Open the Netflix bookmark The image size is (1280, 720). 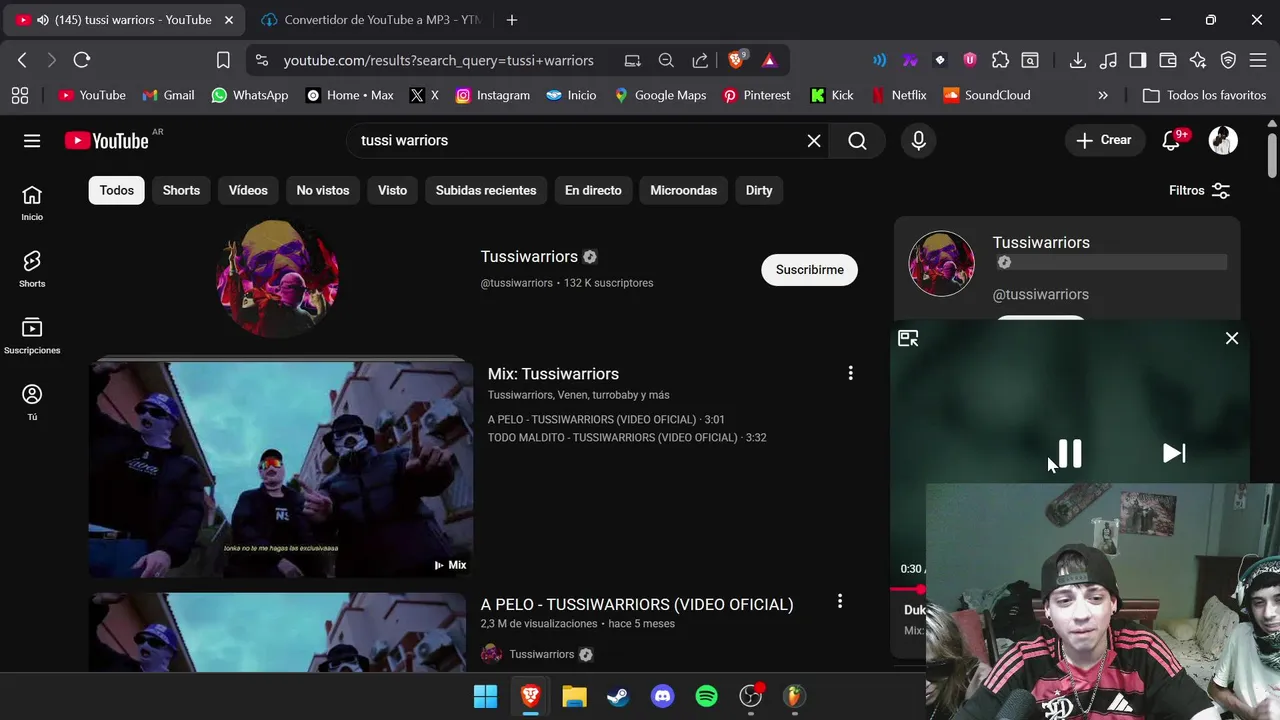click(899, 95)
